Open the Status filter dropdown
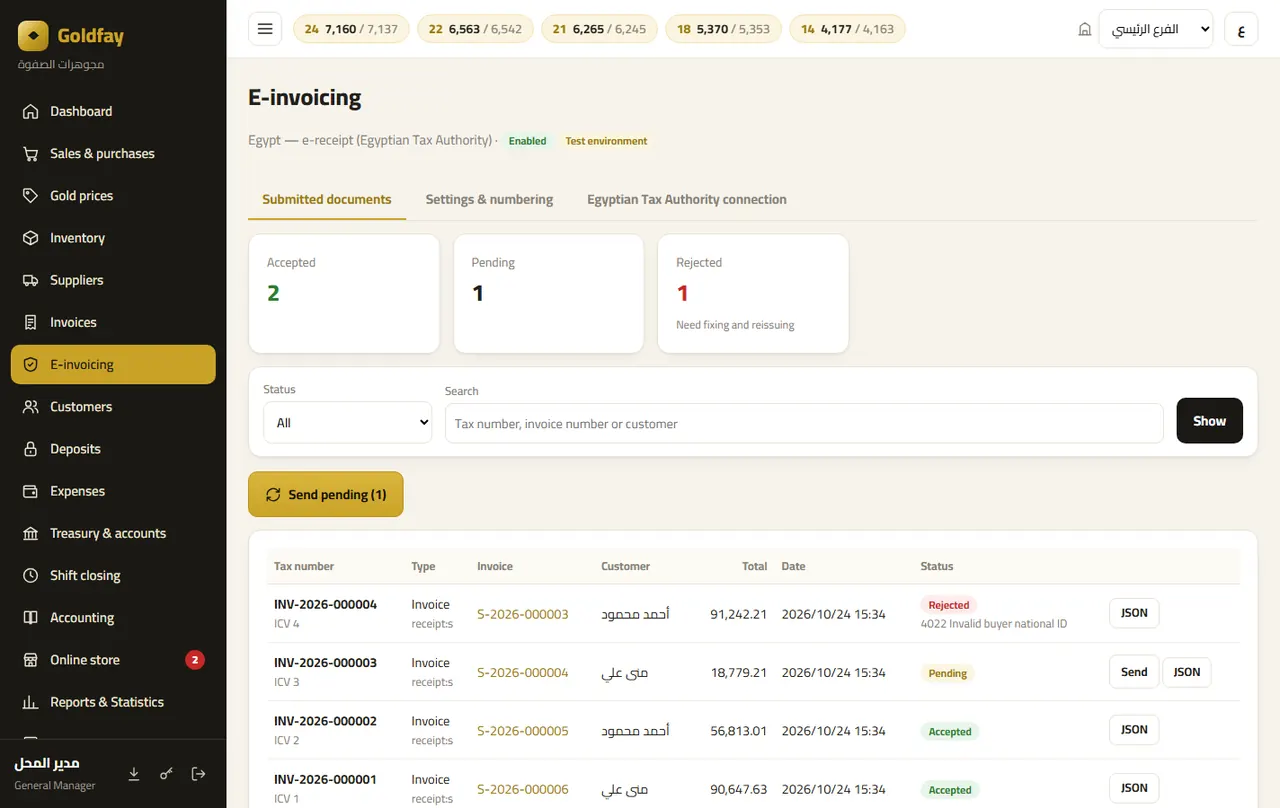Viewport: 1280px width, 808px height. pos(347,423)
